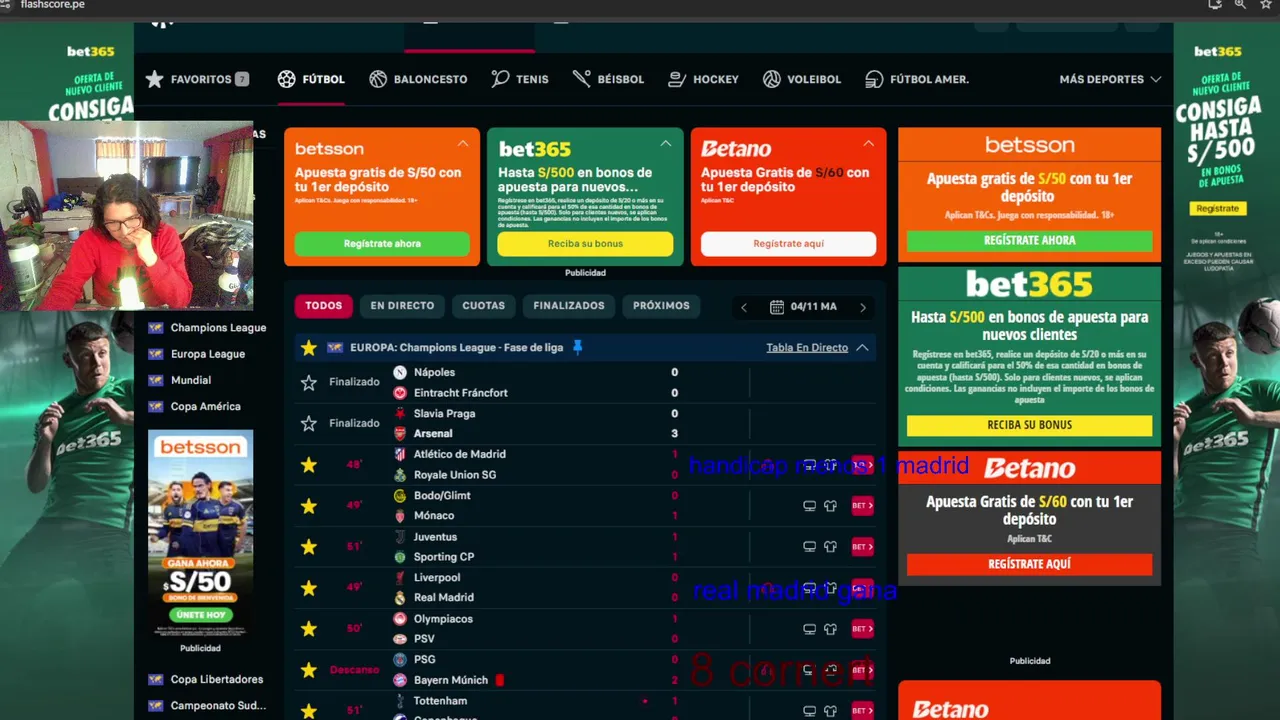Open Fútbol Amer. helmet sport

tap(917, 79)
